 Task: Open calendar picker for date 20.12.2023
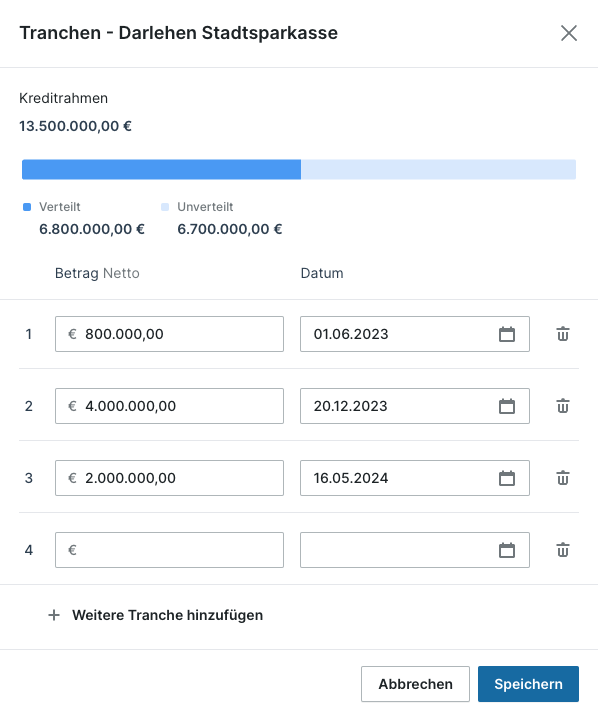coord(507,406)
